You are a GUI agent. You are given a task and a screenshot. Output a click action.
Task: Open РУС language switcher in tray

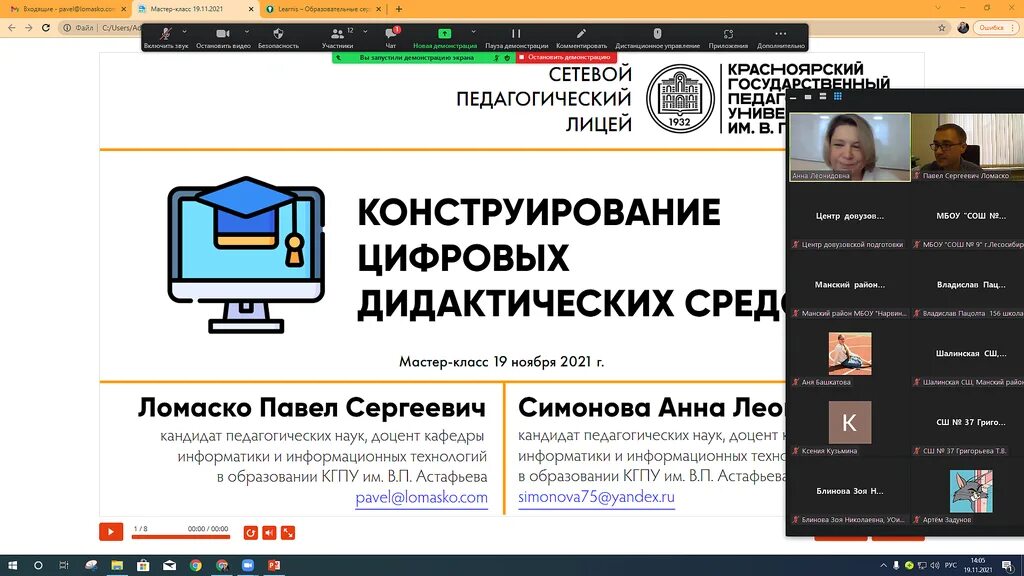pos(950,566)
